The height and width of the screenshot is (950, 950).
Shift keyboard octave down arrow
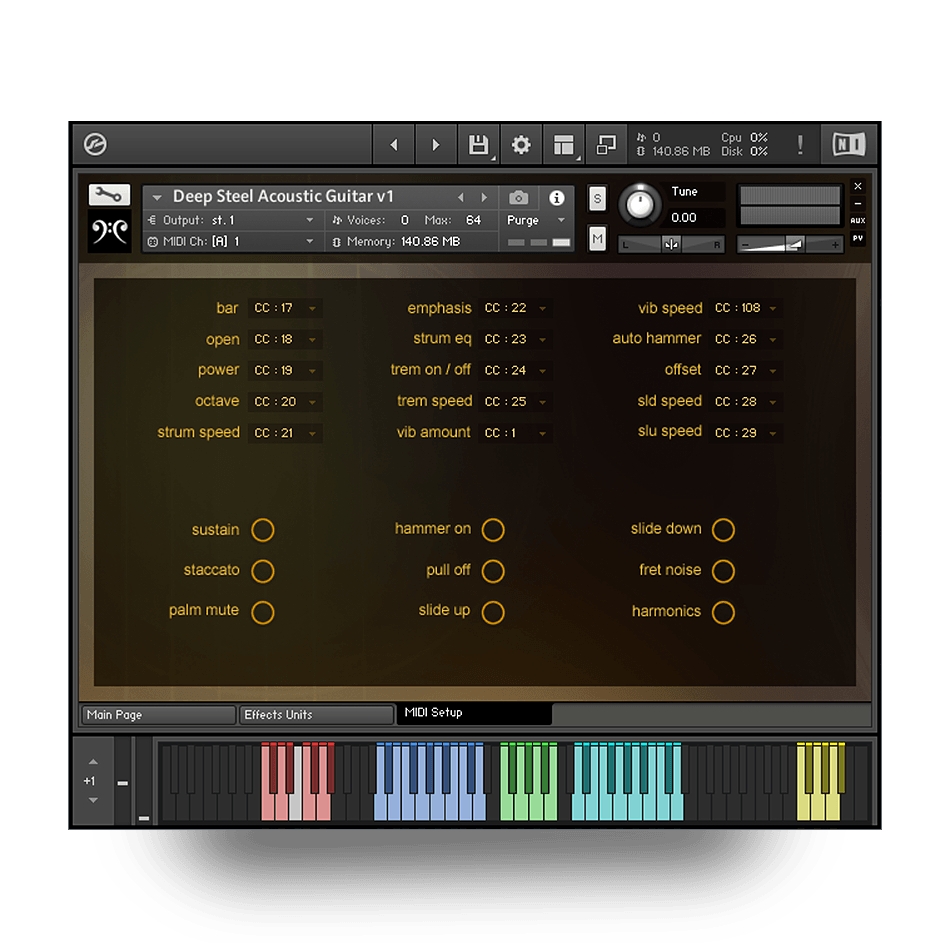93,800
